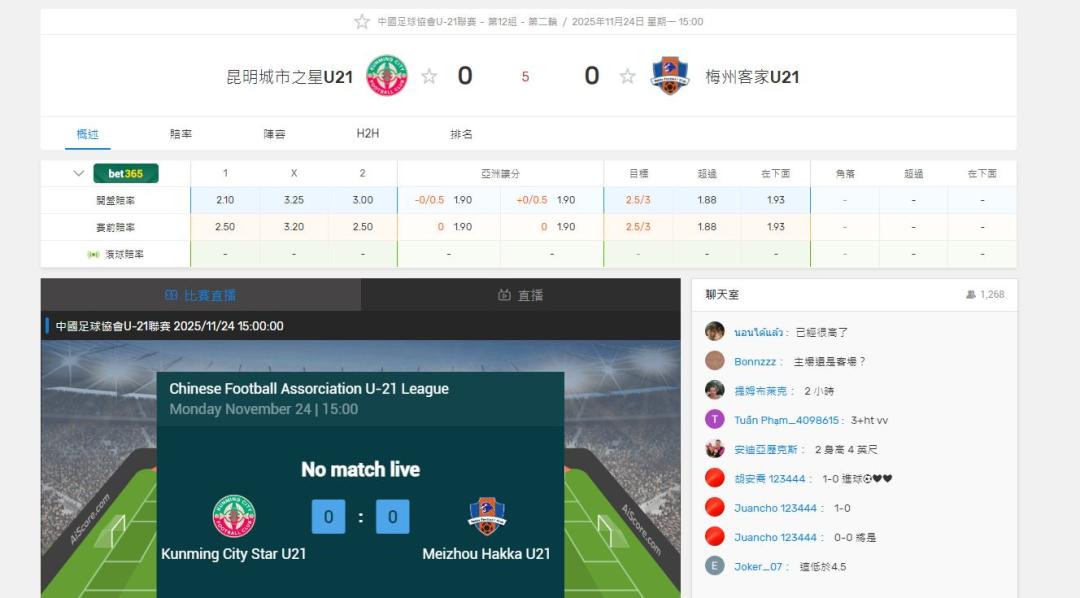Image resolution: width=1080 pixels, height=598 pixels.
Task: Switch to the 賠率 tab
Action: 180,134
